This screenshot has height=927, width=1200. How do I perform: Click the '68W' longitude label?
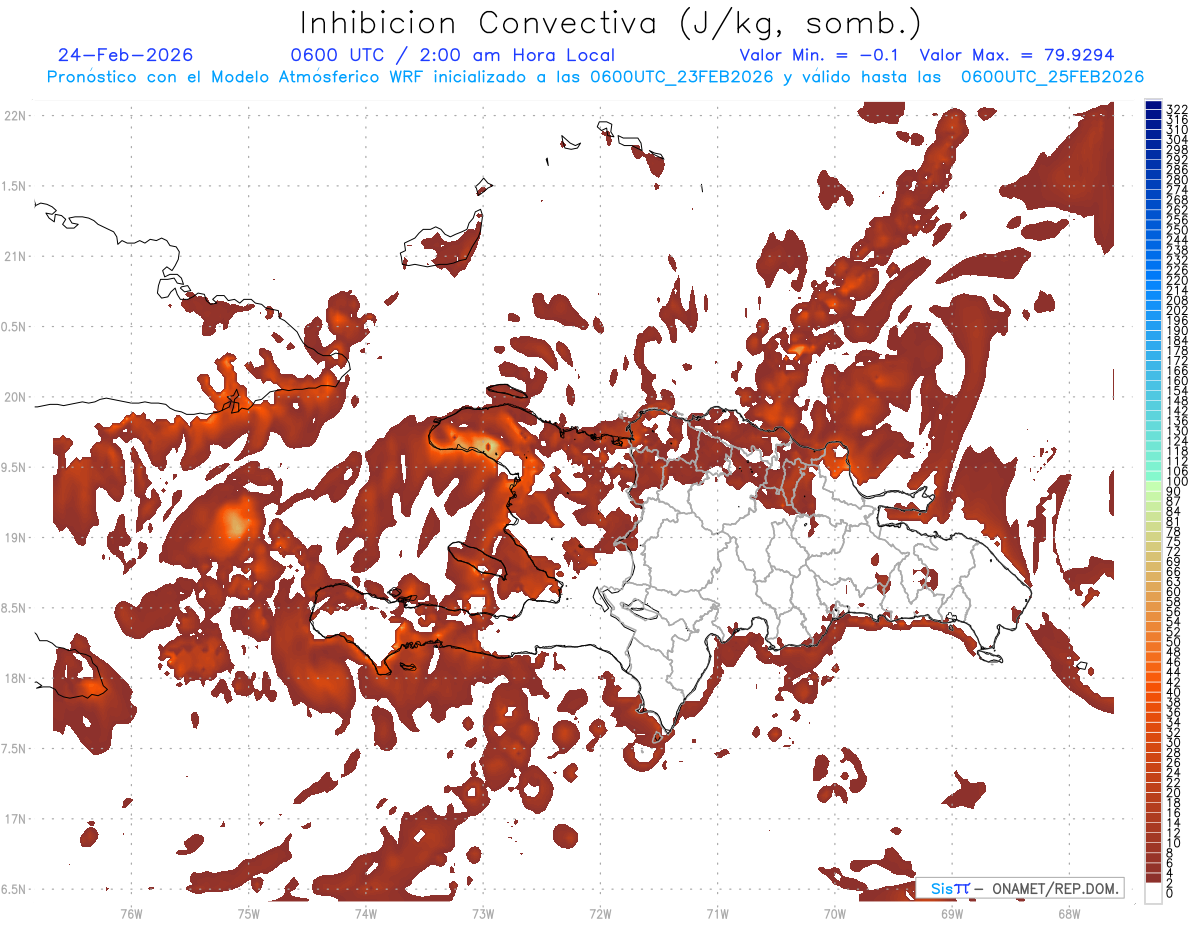(x=1069, y=914)
